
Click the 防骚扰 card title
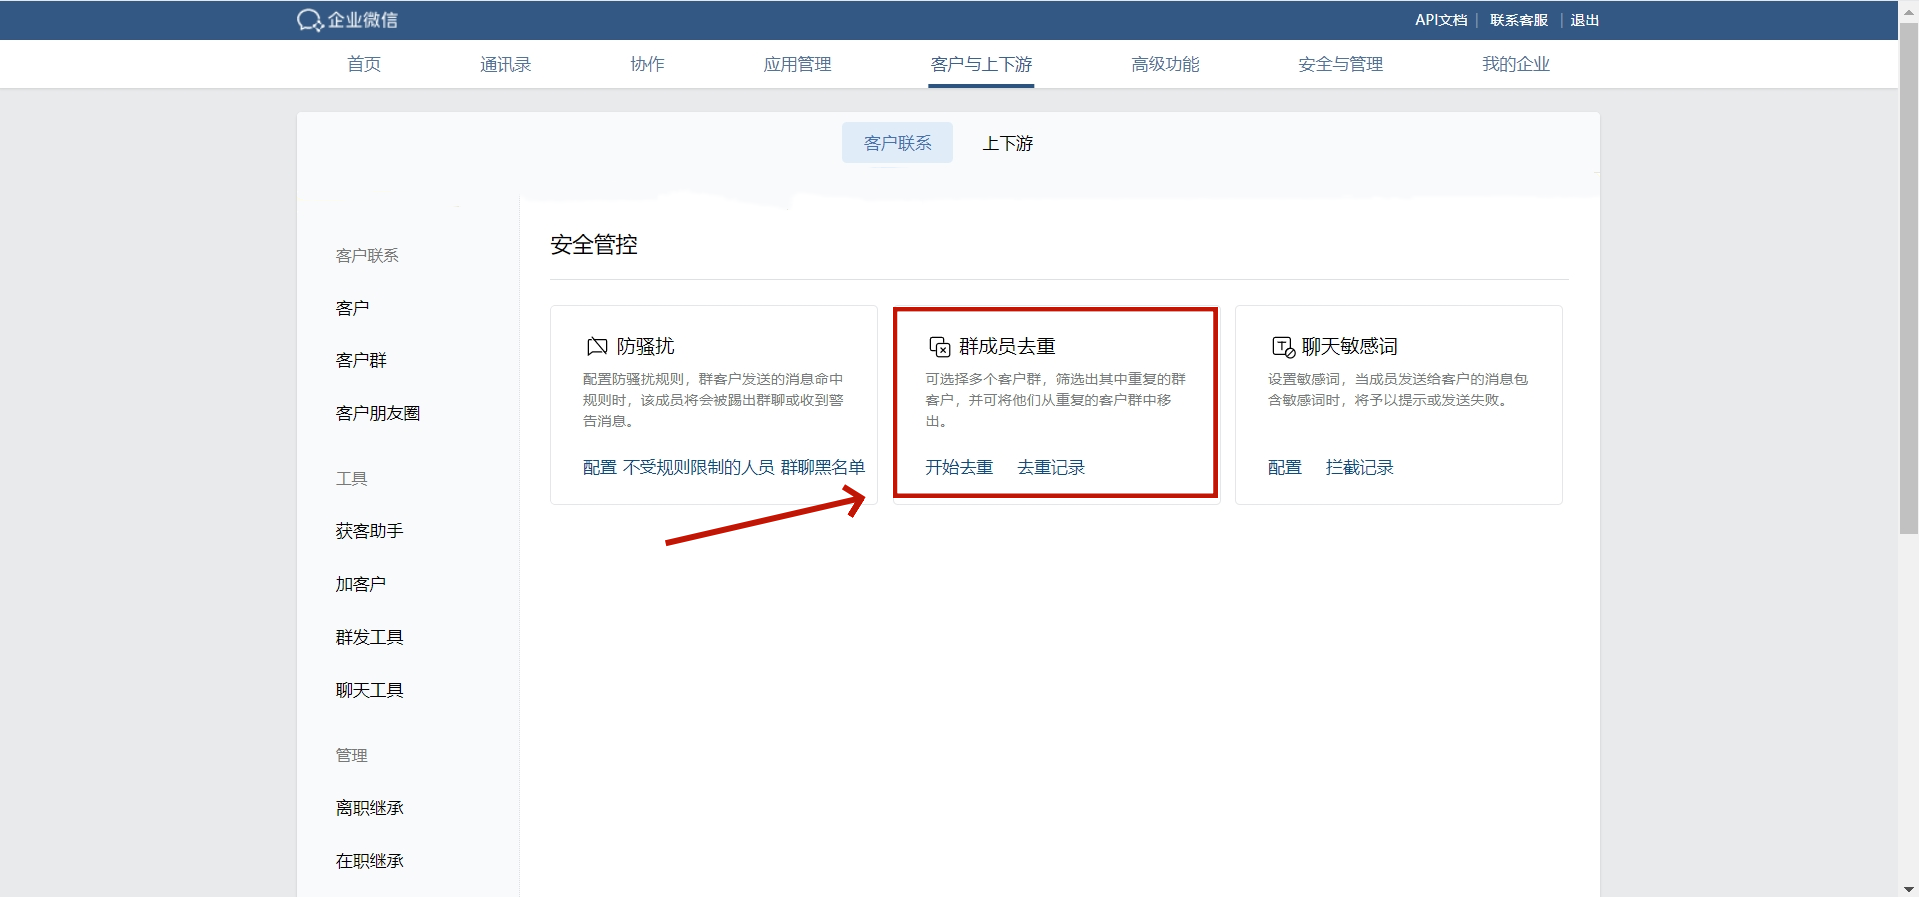click(x=645, y=346)
